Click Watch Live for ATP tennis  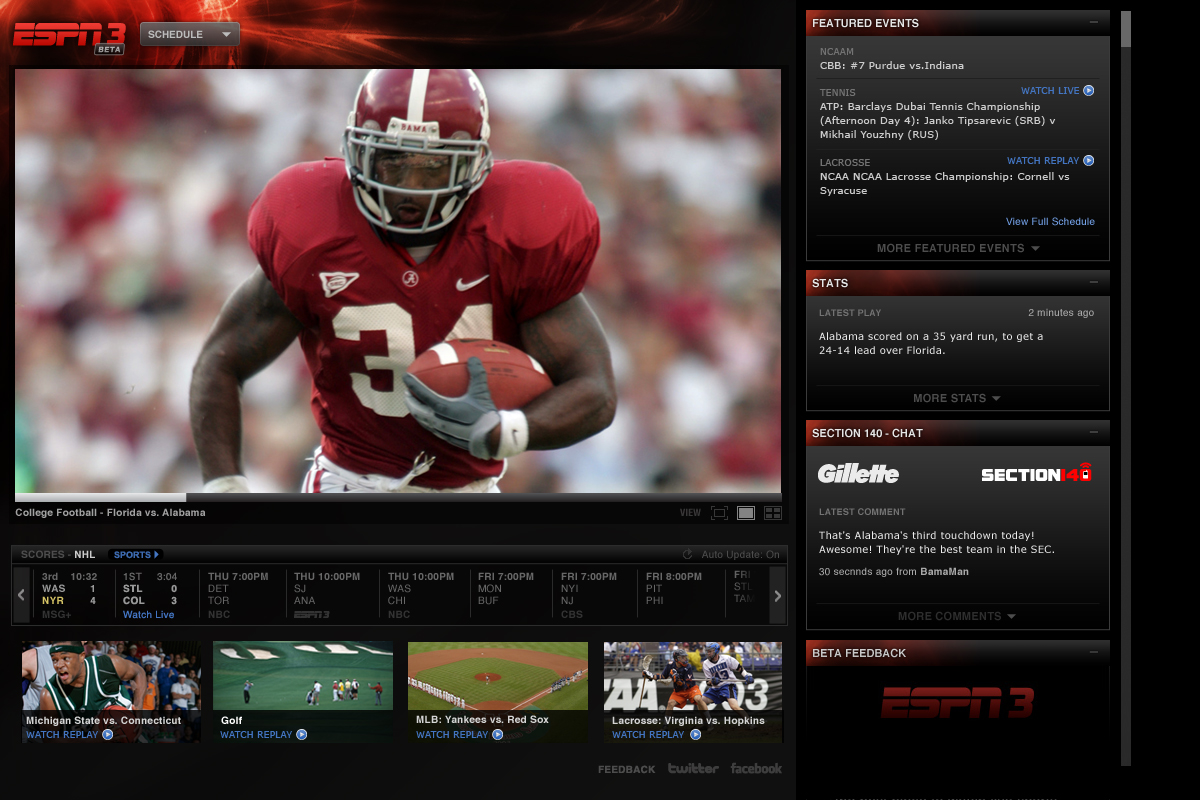[x=1050, y=90]
